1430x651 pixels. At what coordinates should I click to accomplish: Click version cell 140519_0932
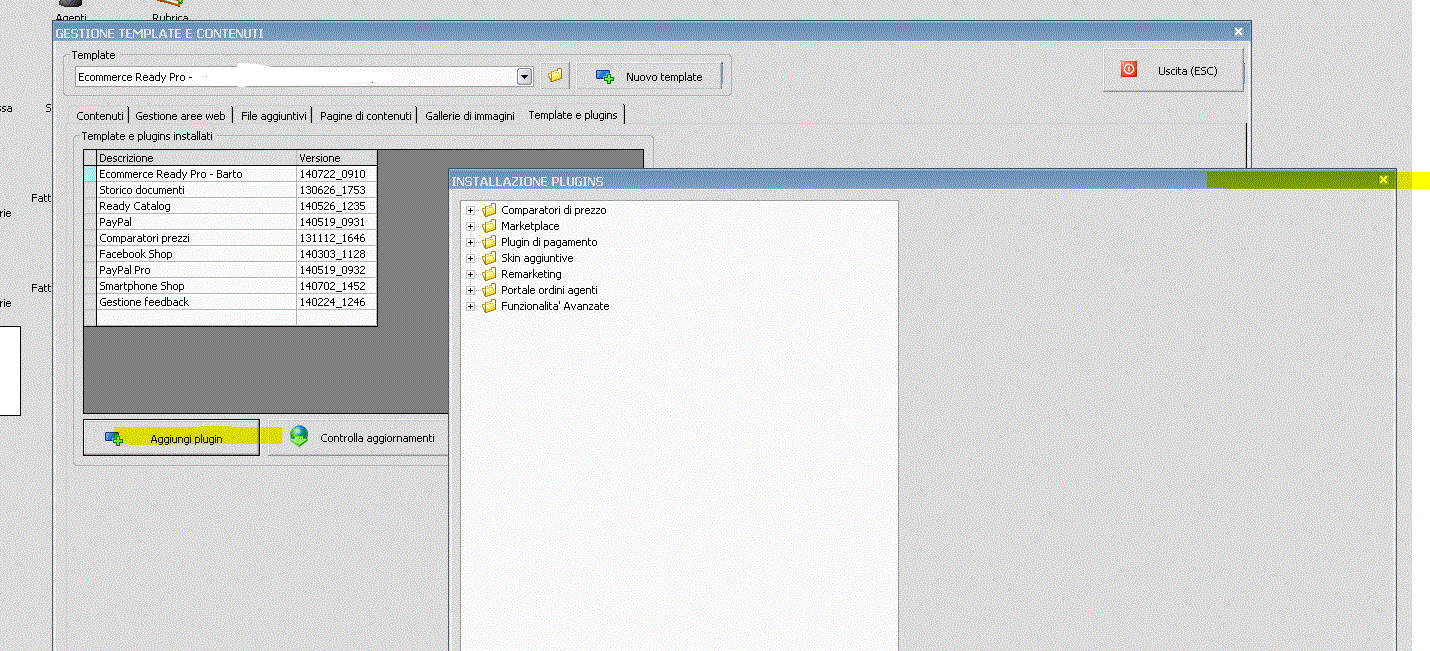337,270
